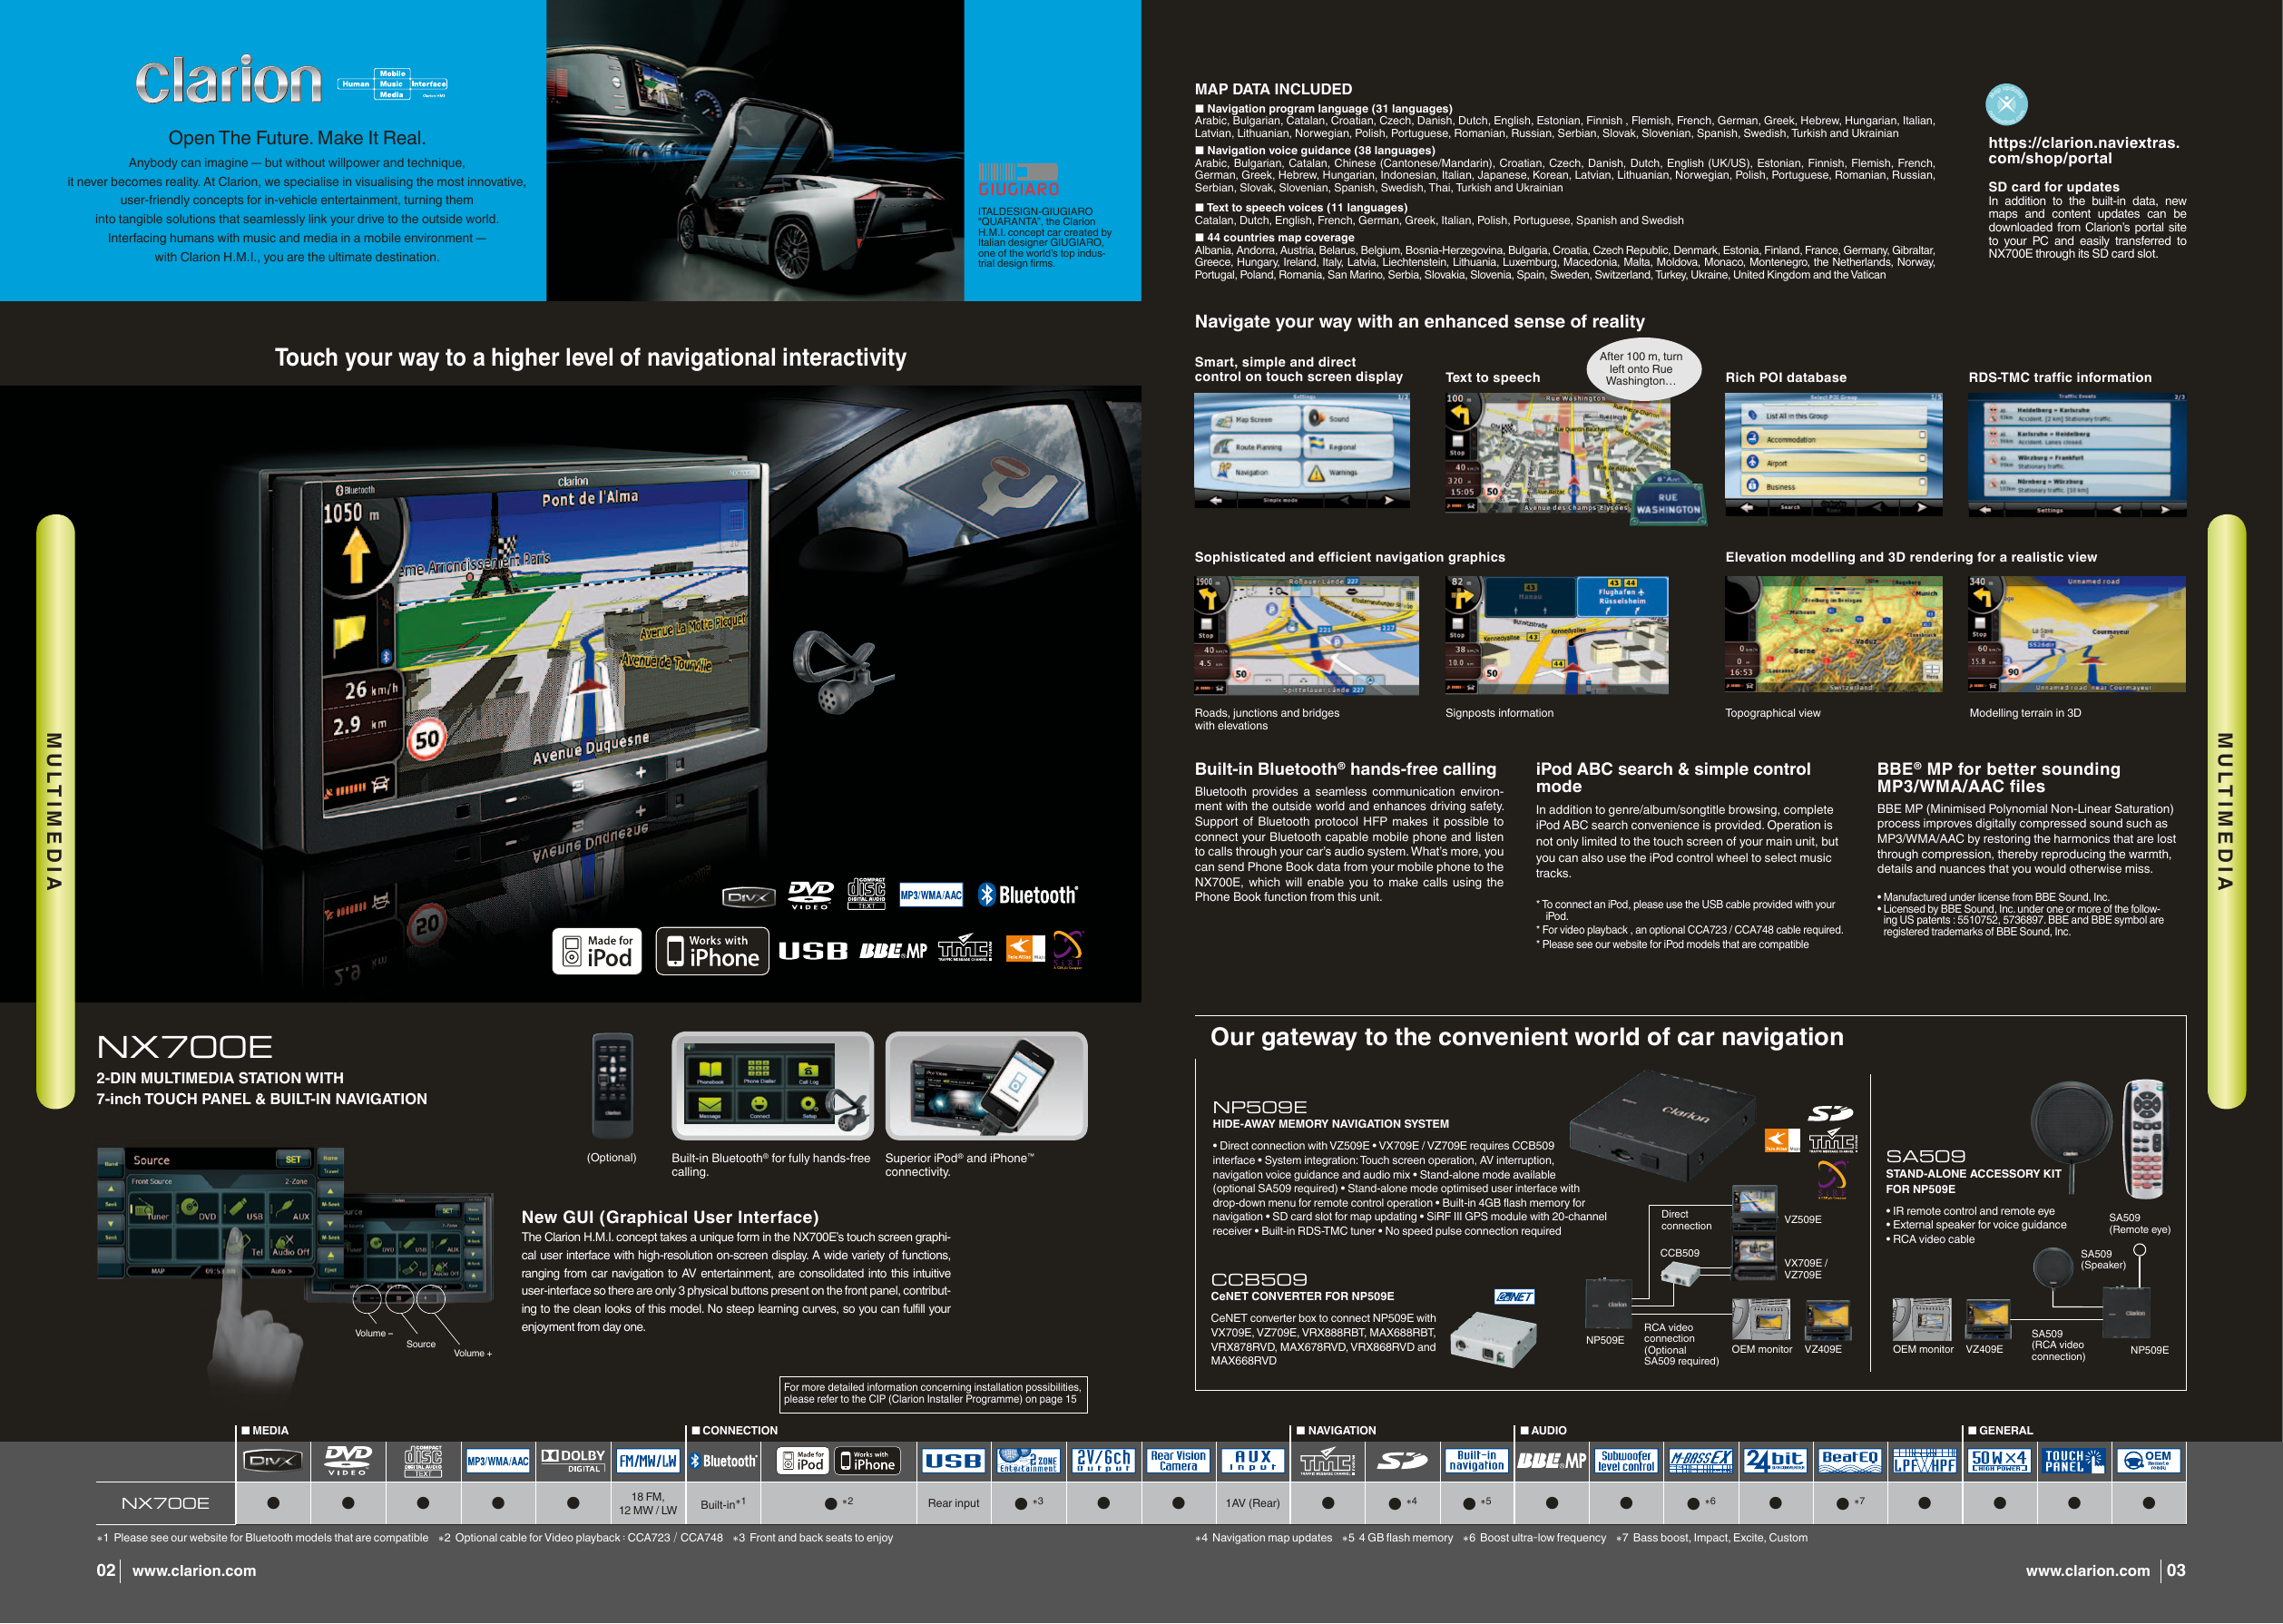
Task: Click the Bluetooth icon in the Connection table section
Action: click(x=723, y=1461)
